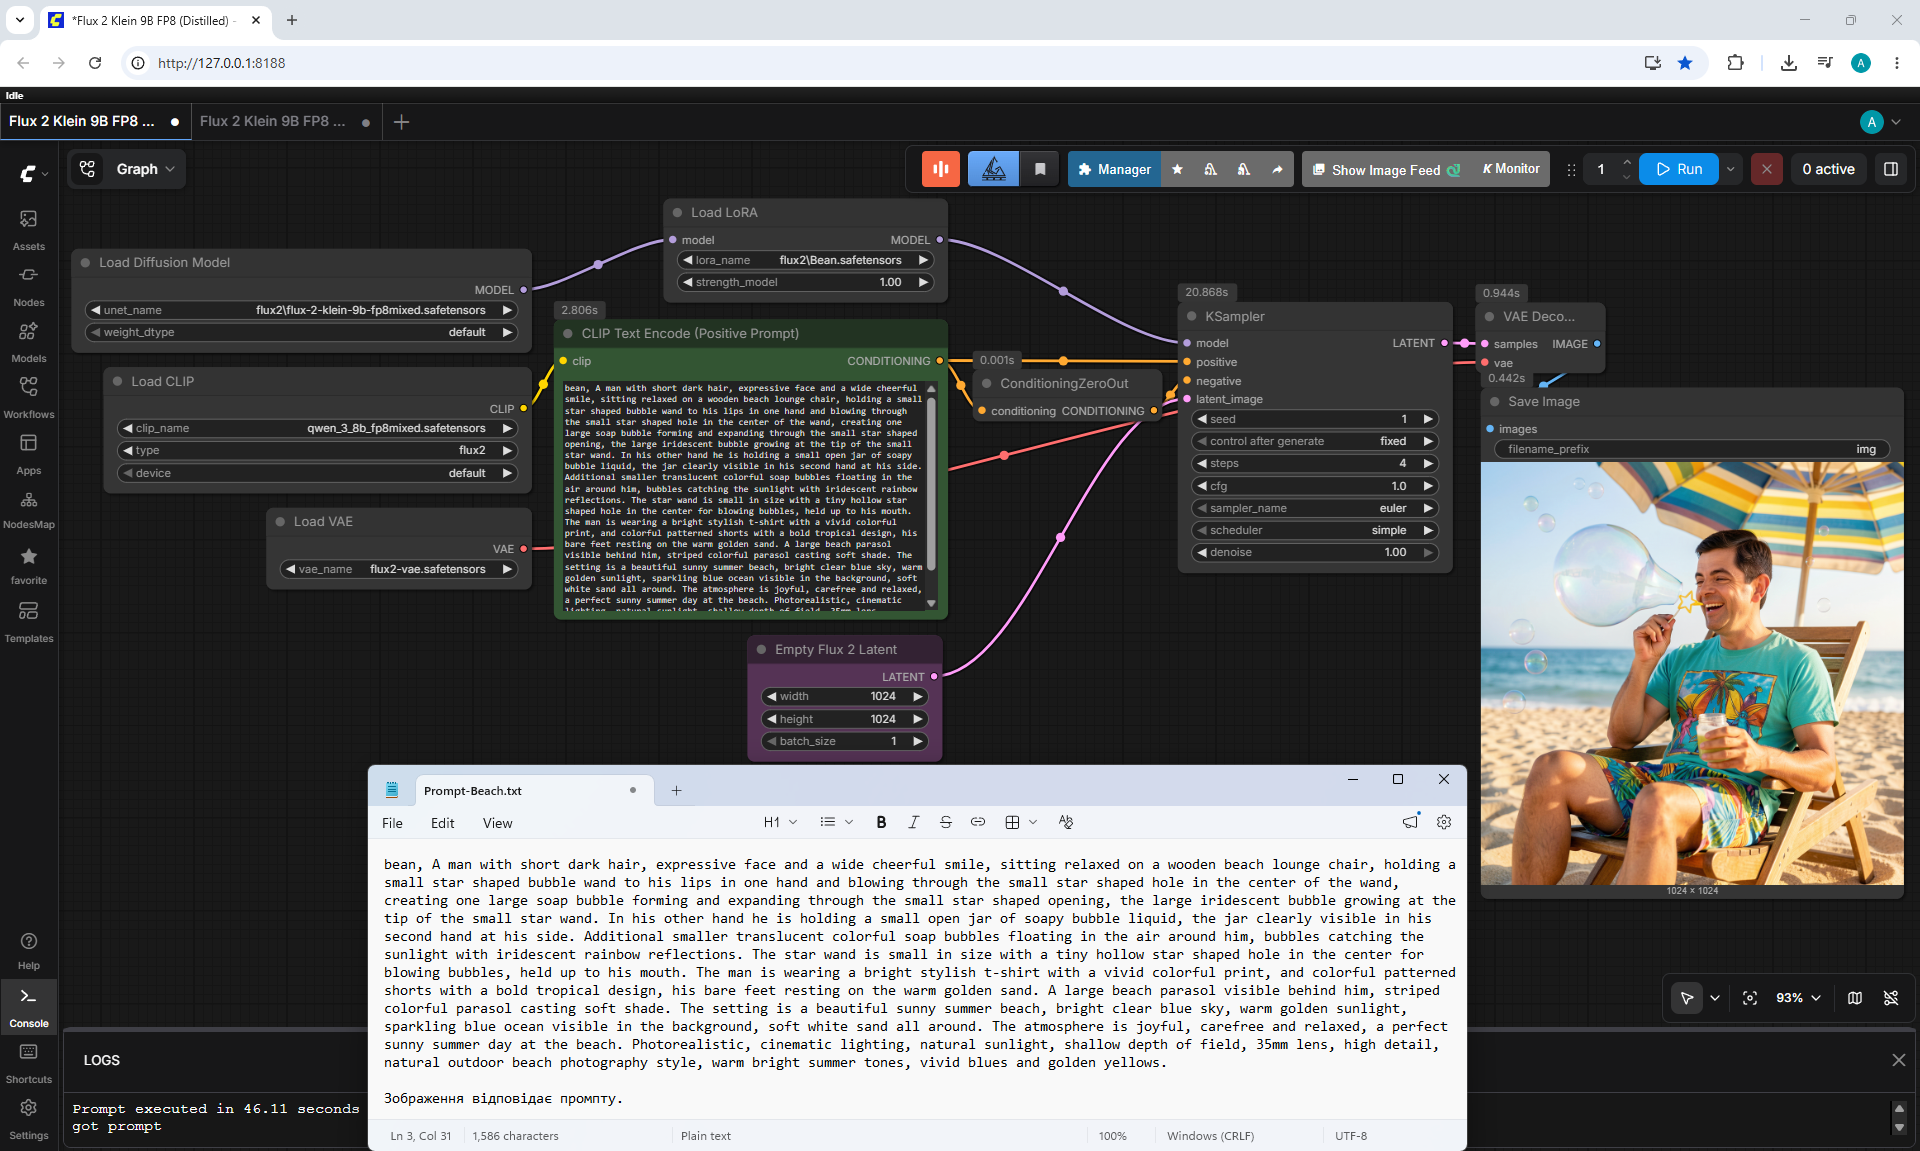This screenshot has width=1920, height=1151.
Task: Click the Manager button in toolbar
Action: [1114, 170]
